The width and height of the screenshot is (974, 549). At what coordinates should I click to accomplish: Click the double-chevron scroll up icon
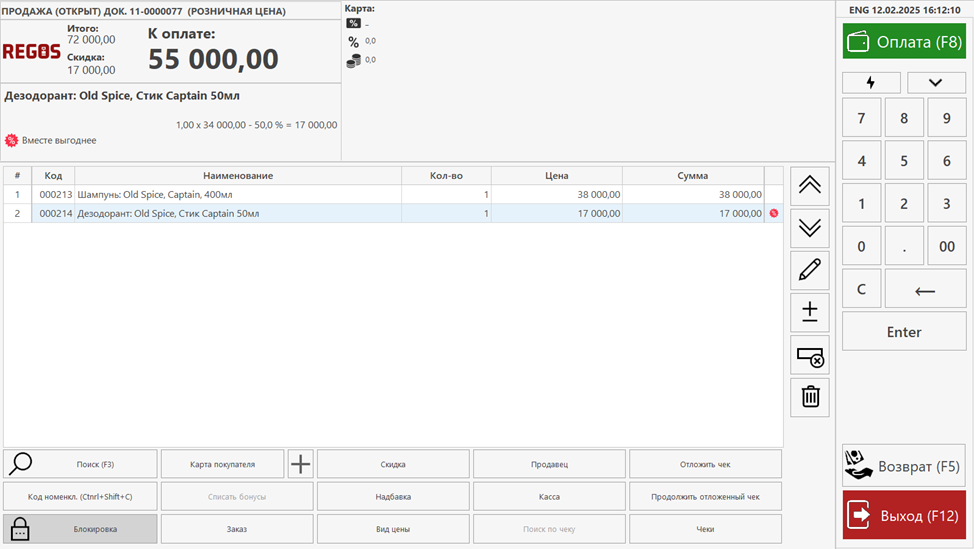point(810,186)
